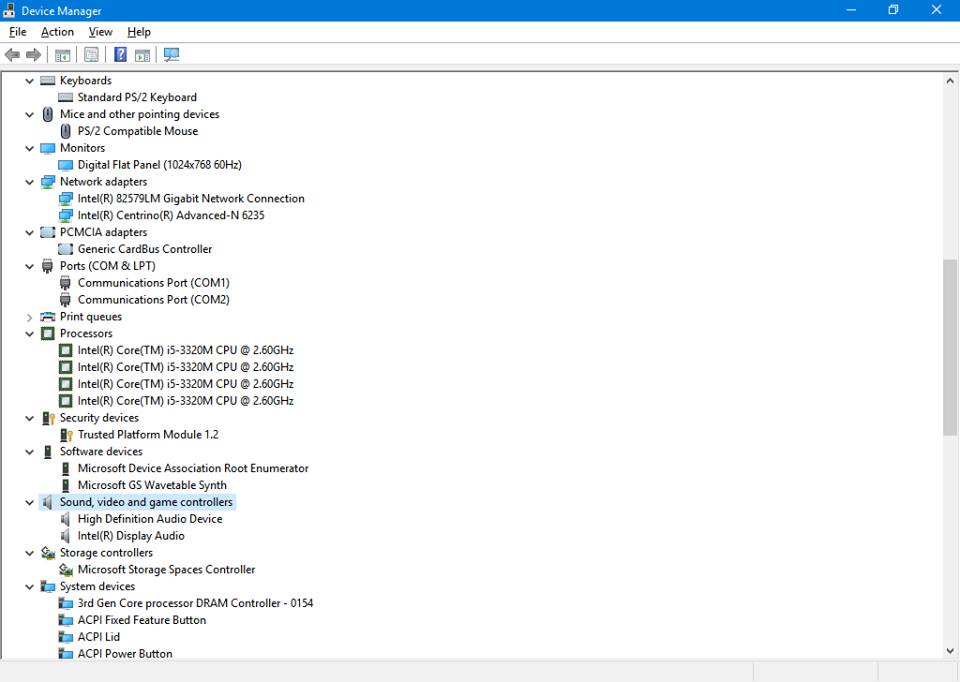Click the Sound, video and game controllers speaker icon
This screenshot has width=960, height=682.
point(48,503)
